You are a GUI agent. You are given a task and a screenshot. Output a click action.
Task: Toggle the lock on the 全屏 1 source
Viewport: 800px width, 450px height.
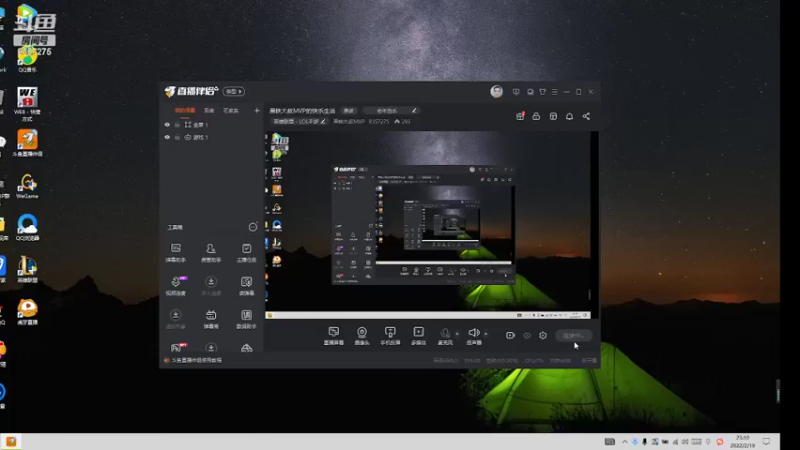177,124
